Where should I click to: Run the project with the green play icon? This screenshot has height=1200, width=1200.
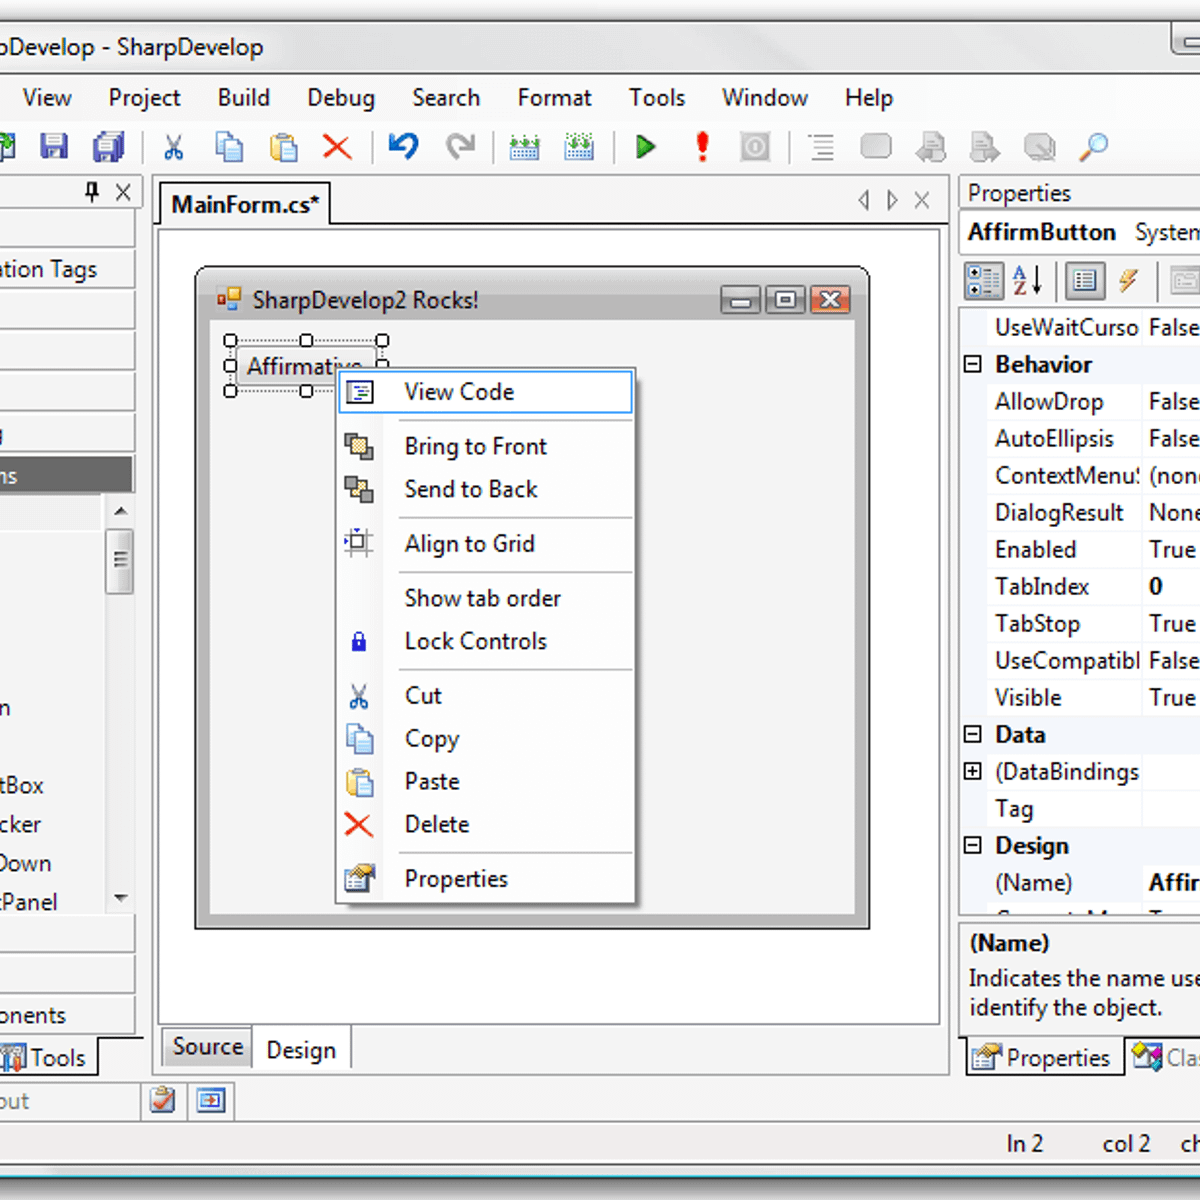click(646, 148)
